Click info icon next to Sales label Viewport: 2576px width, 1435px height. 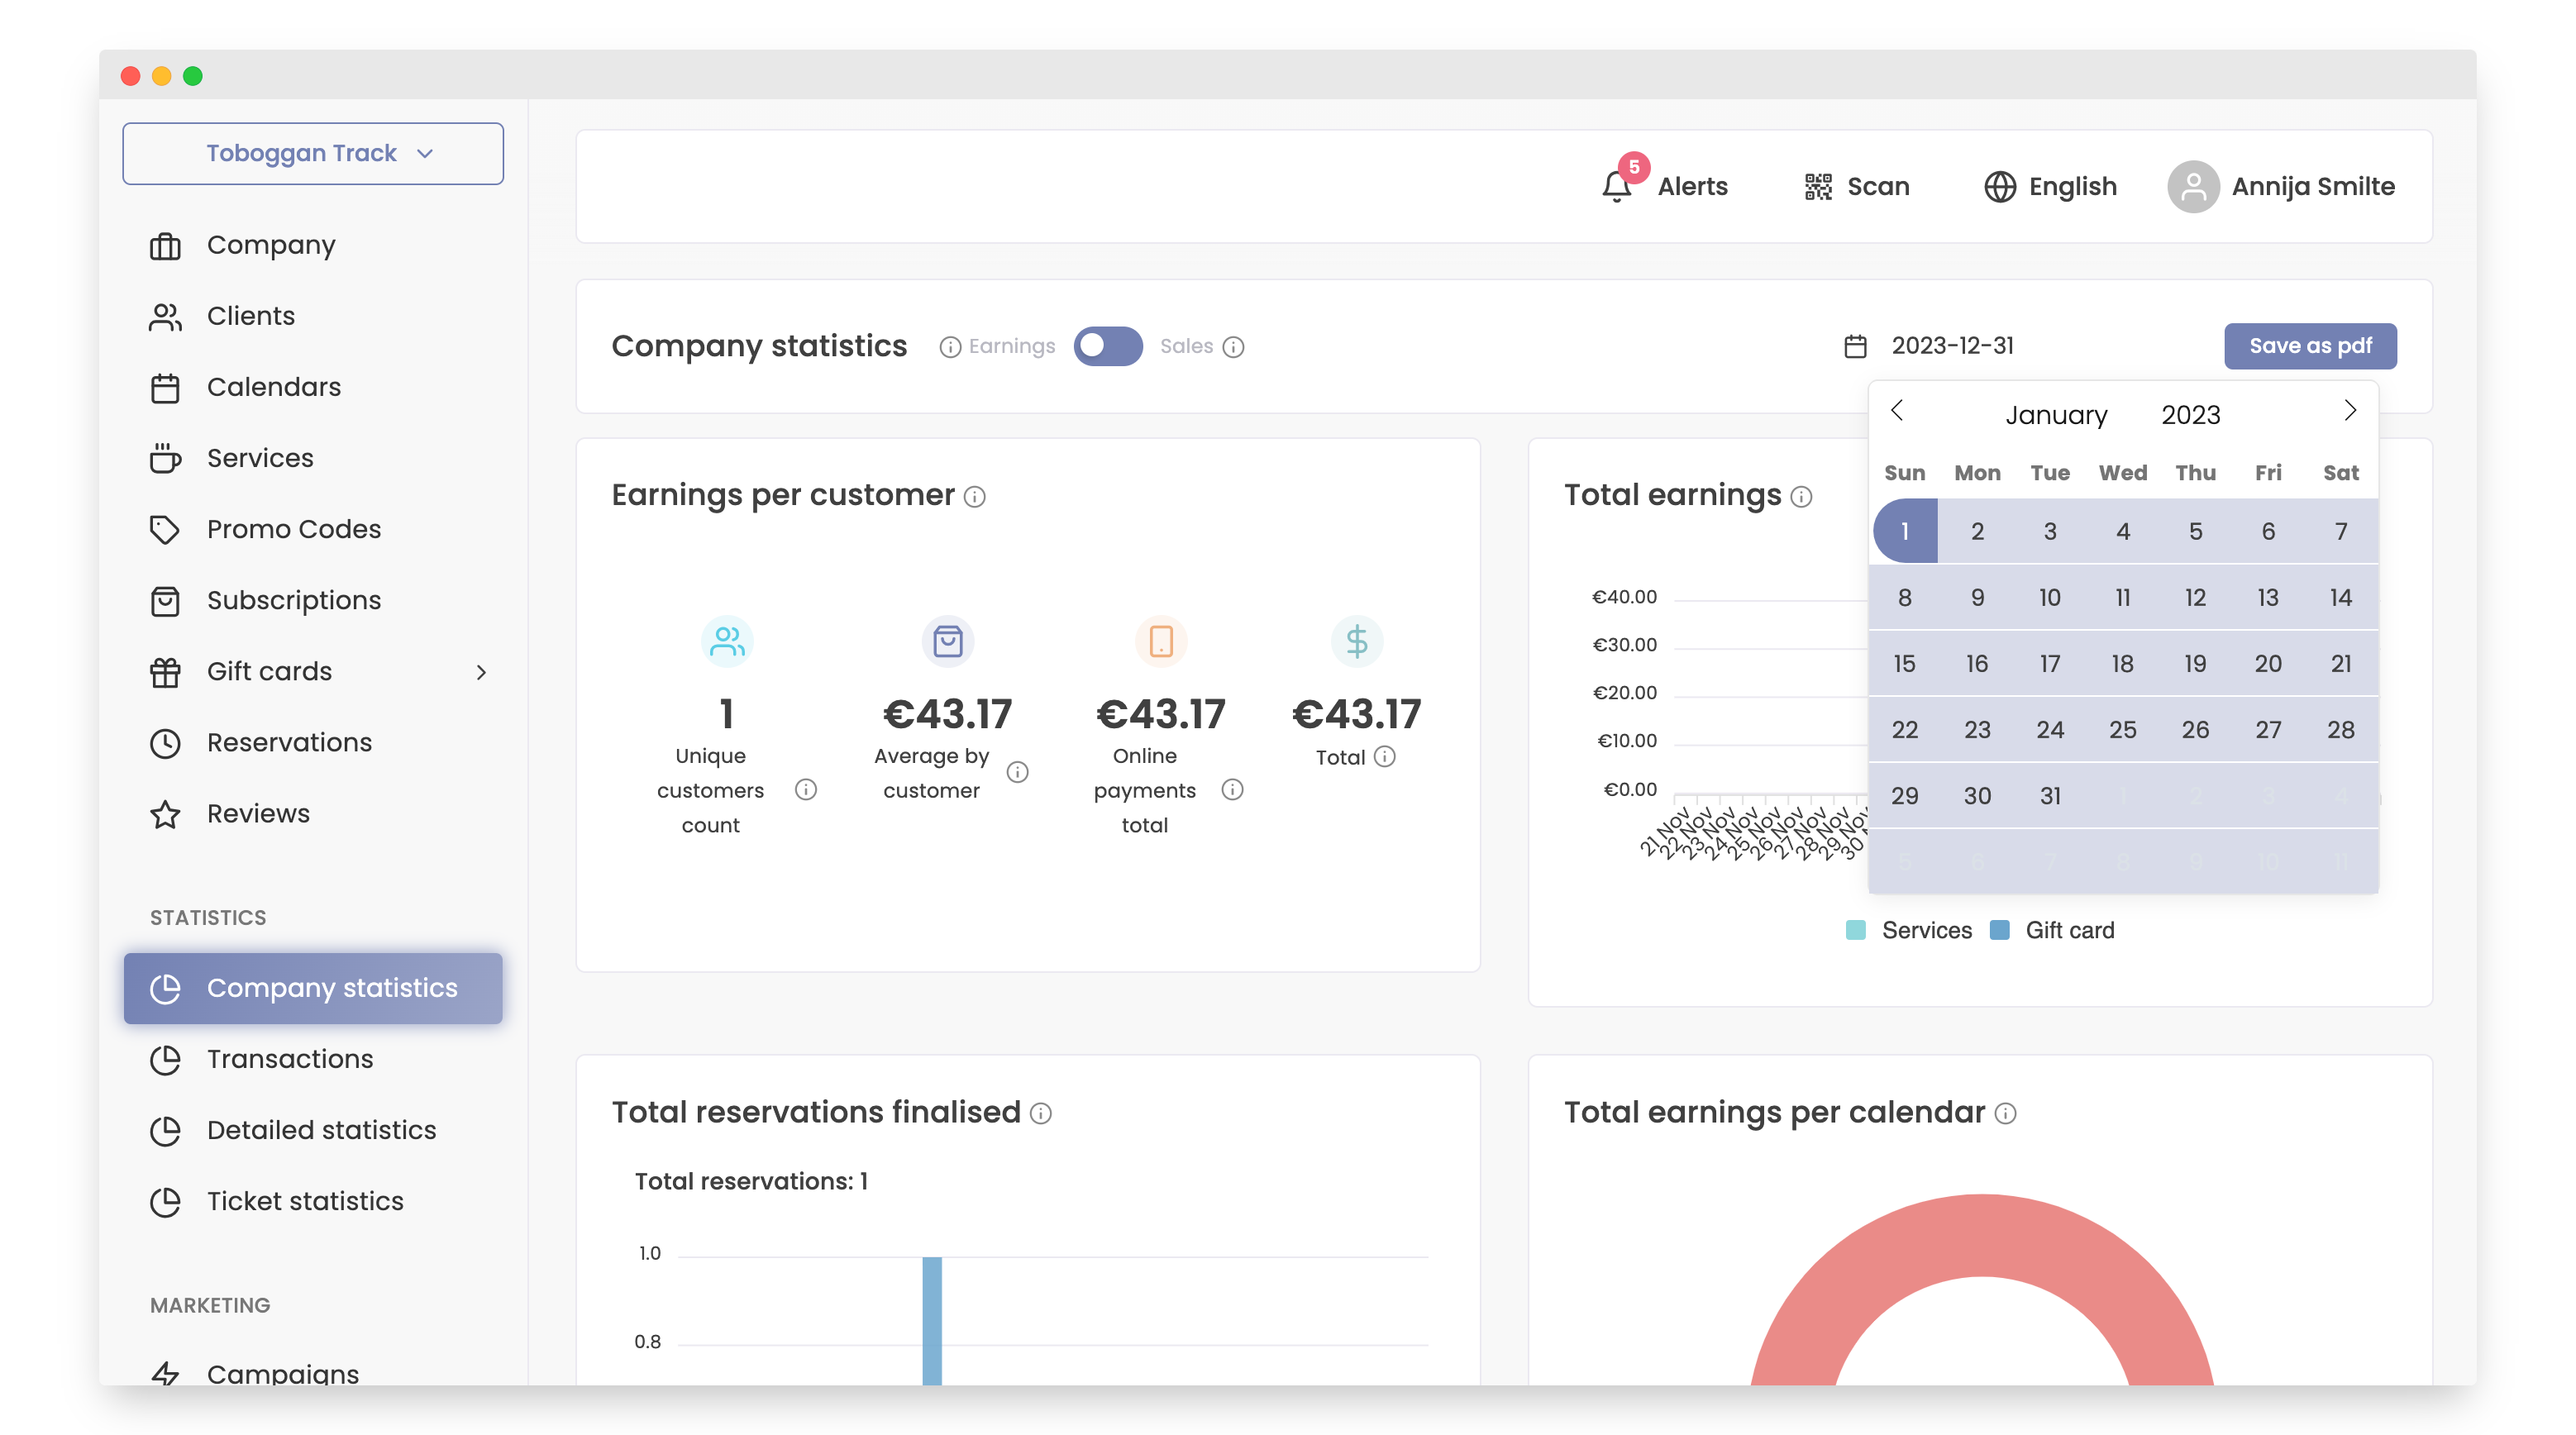pyautogui.click(x=1234, y=346)
